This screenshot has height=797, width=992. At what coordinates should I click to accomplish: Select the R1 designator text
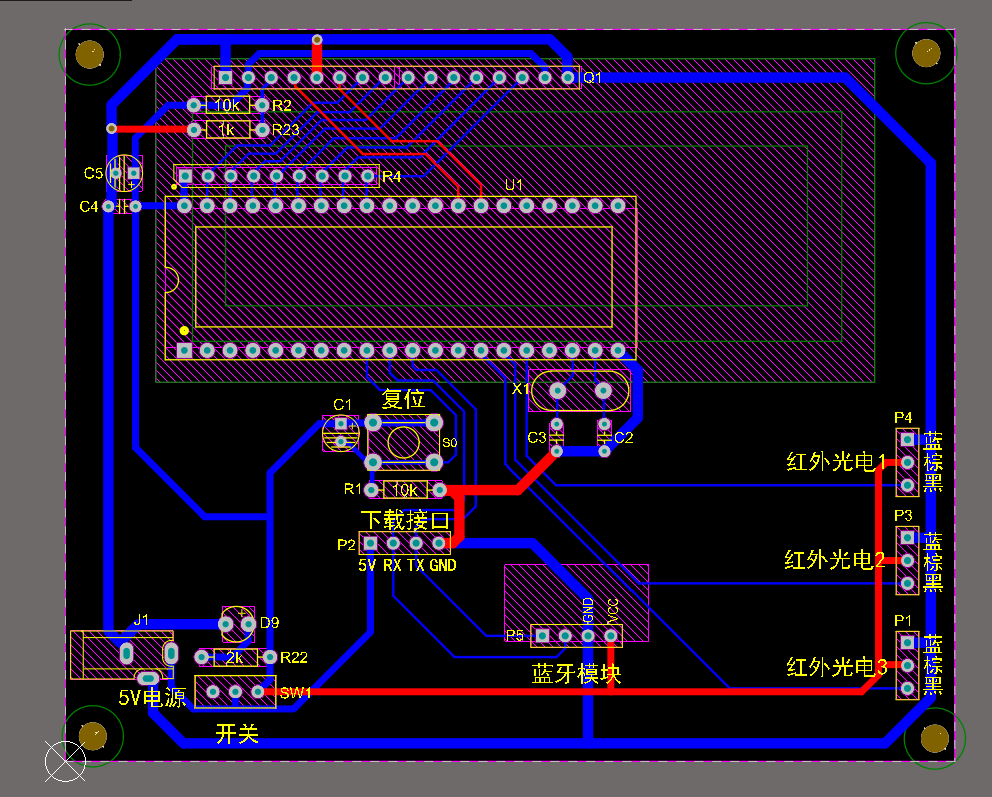click(352, 488)
